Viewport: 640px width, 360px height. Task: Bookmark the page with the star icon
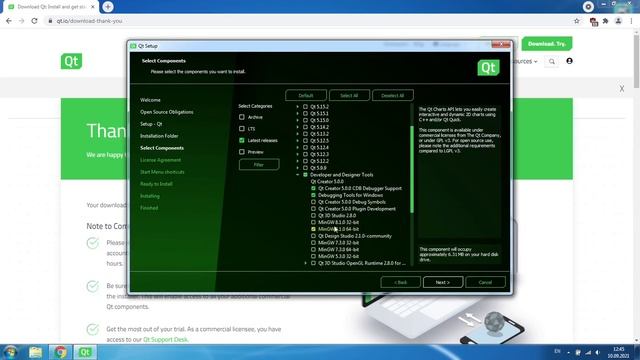[x=577, y=21]
